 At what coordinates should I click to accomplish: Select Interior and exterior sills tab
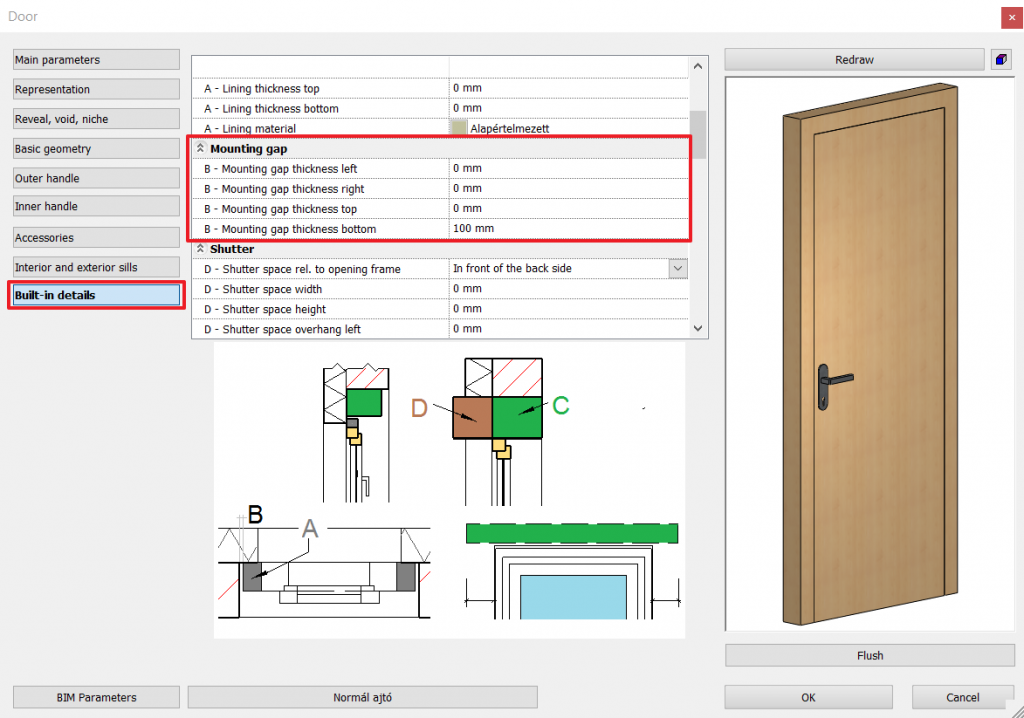click(x=96, y=267)
